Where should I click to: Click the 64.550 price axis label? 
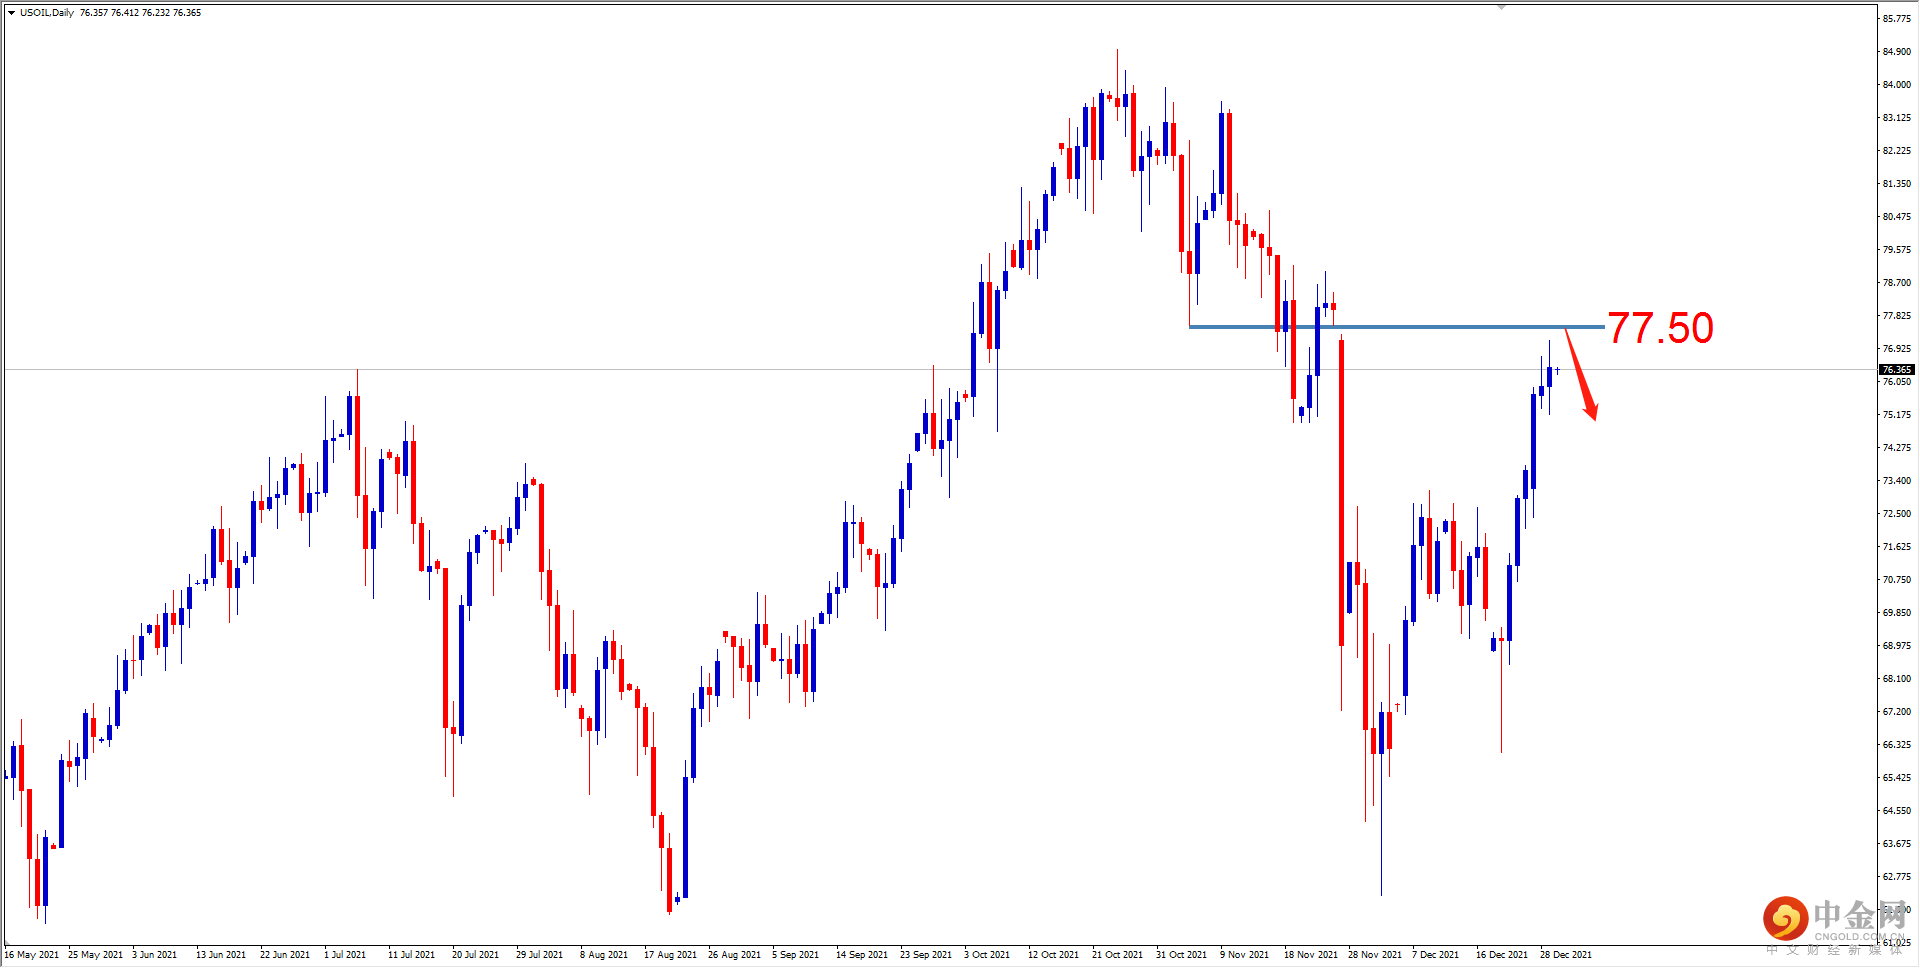click(1897, 811)
